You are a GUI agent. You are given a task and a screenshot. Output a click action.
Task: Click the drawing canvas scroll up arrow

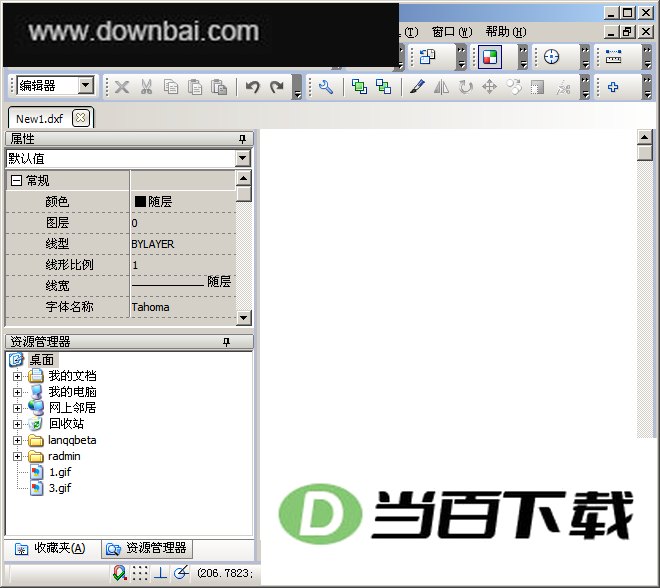coord(645,137)
